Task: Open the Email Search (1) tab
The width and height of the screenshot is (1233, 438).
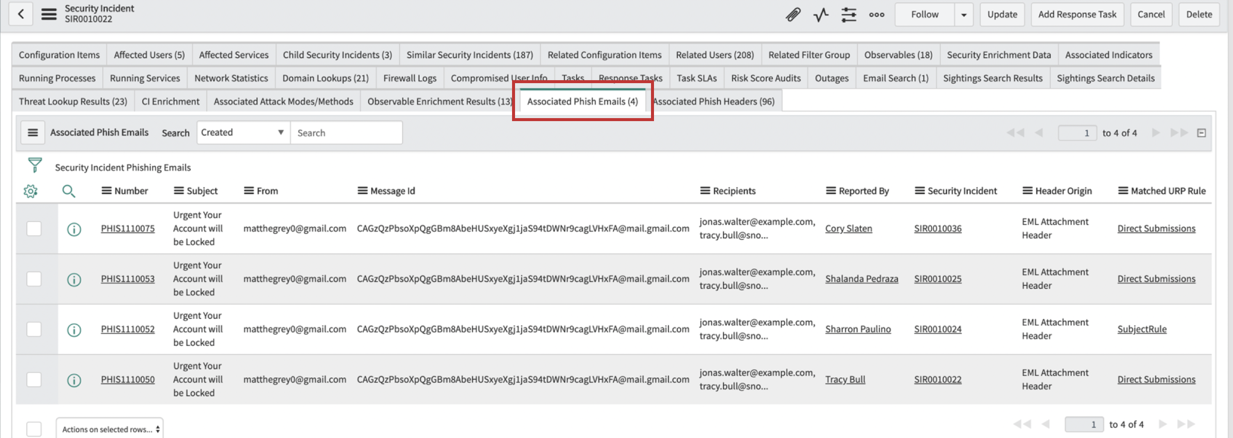Action: [x=896, y=78]
